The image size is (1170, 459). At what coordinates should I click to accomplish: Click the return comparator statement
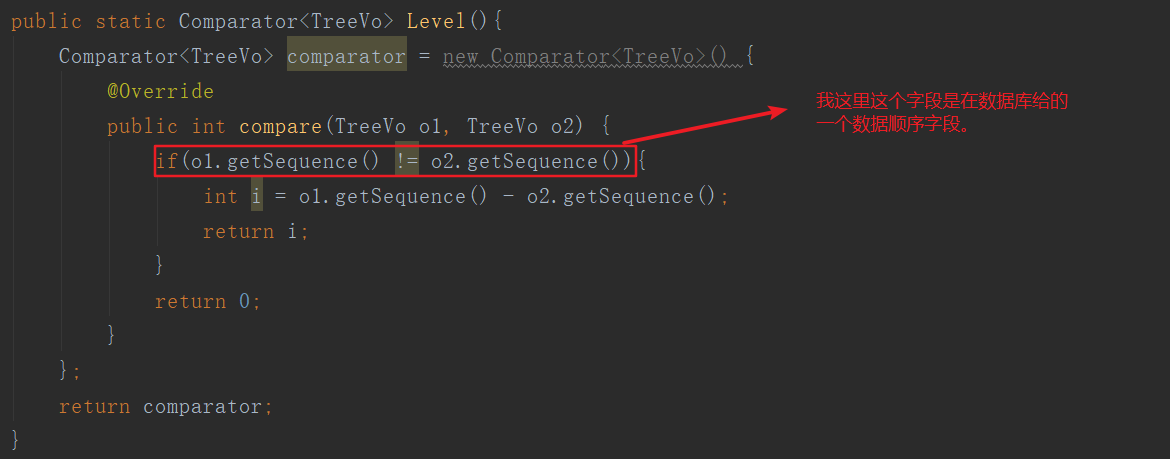(x=165, y=406)
